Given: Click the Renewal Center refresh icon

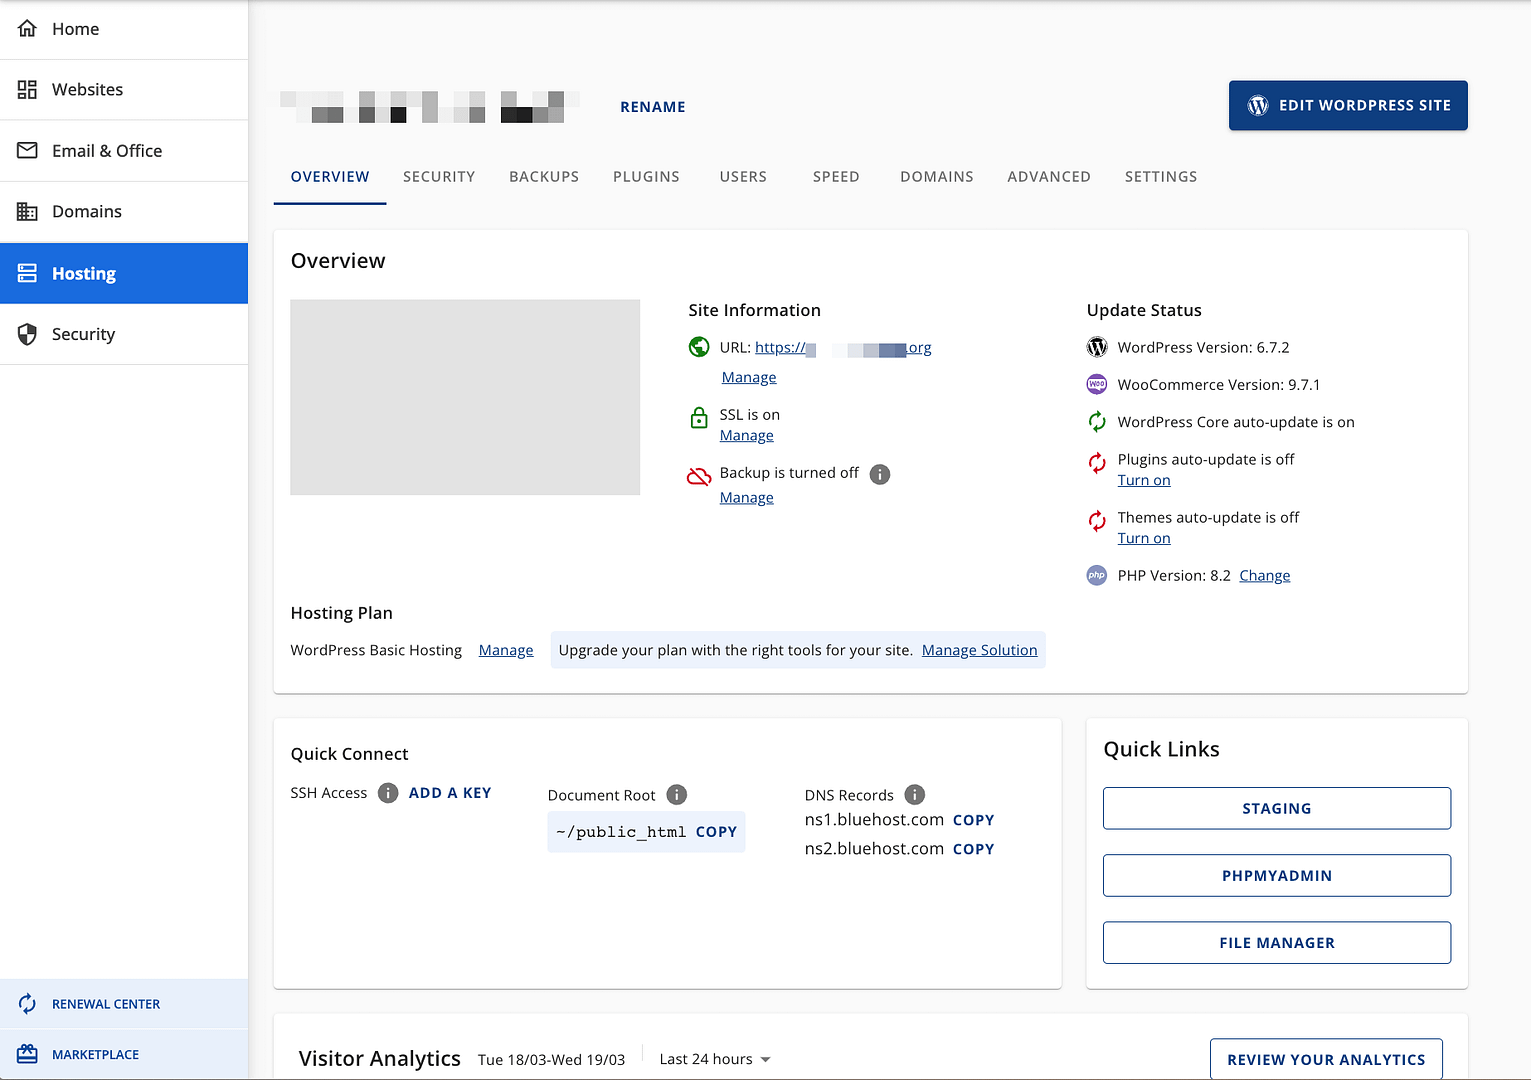Looking at the screenshot, I should click(27, 1004).
